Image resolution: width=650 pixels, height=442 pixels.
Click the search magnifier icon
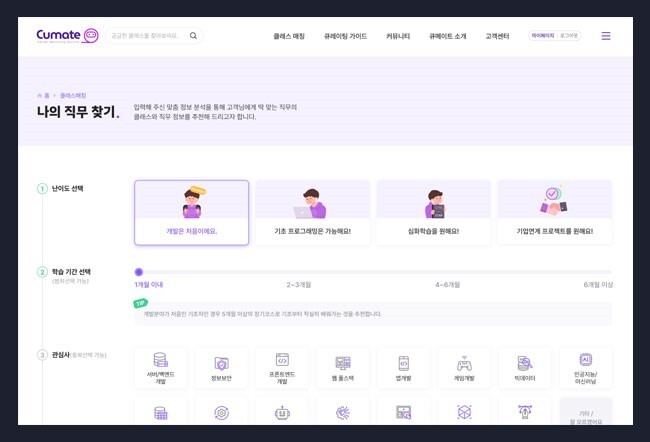click(x=193, y=36)
